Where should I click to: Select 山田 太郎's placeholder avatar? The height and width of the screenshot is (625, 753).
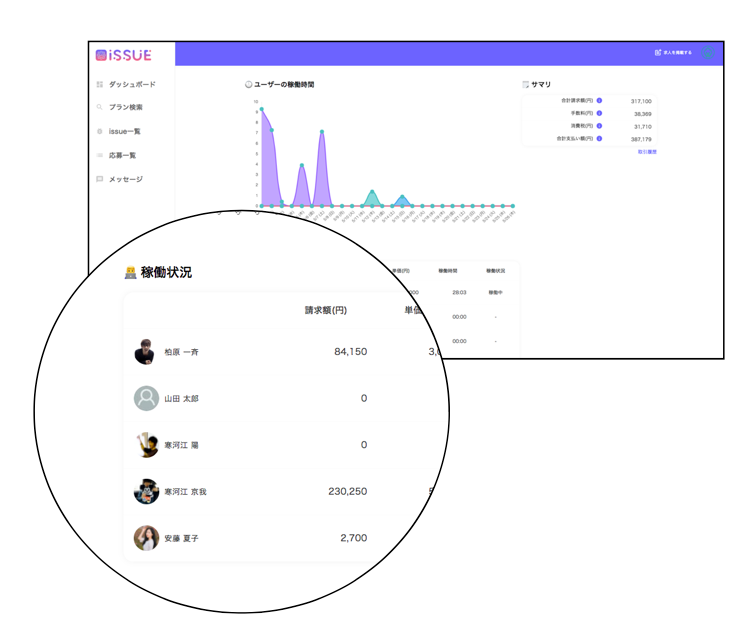coord(146,398)
